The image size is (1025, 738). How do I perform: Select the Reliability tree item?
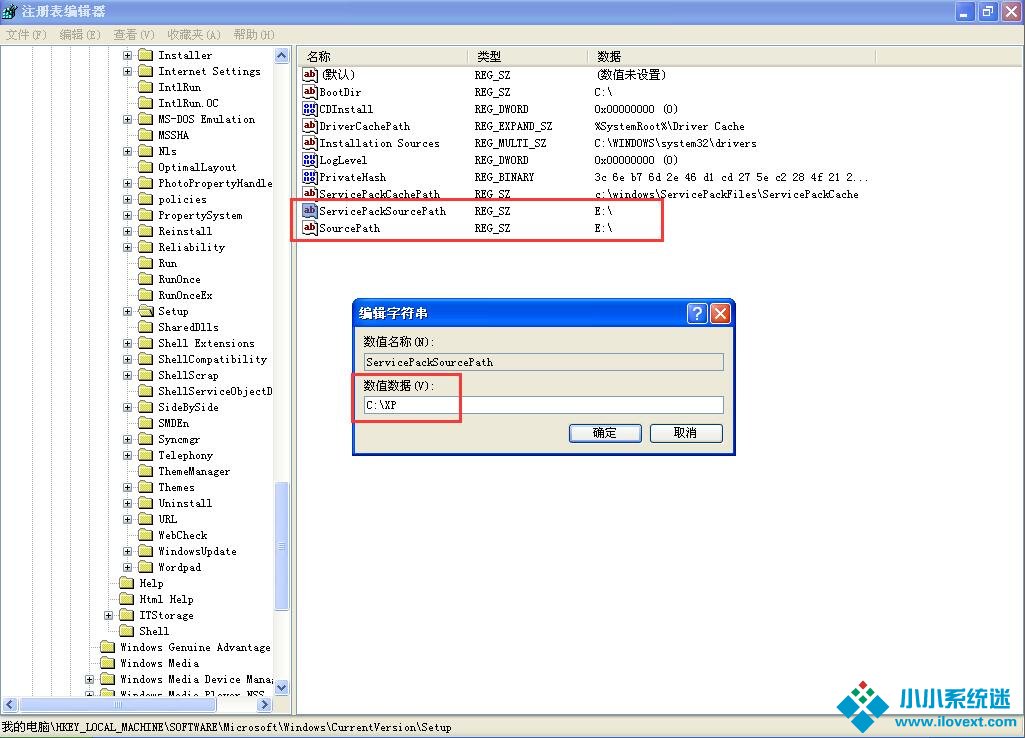point(192,248)
